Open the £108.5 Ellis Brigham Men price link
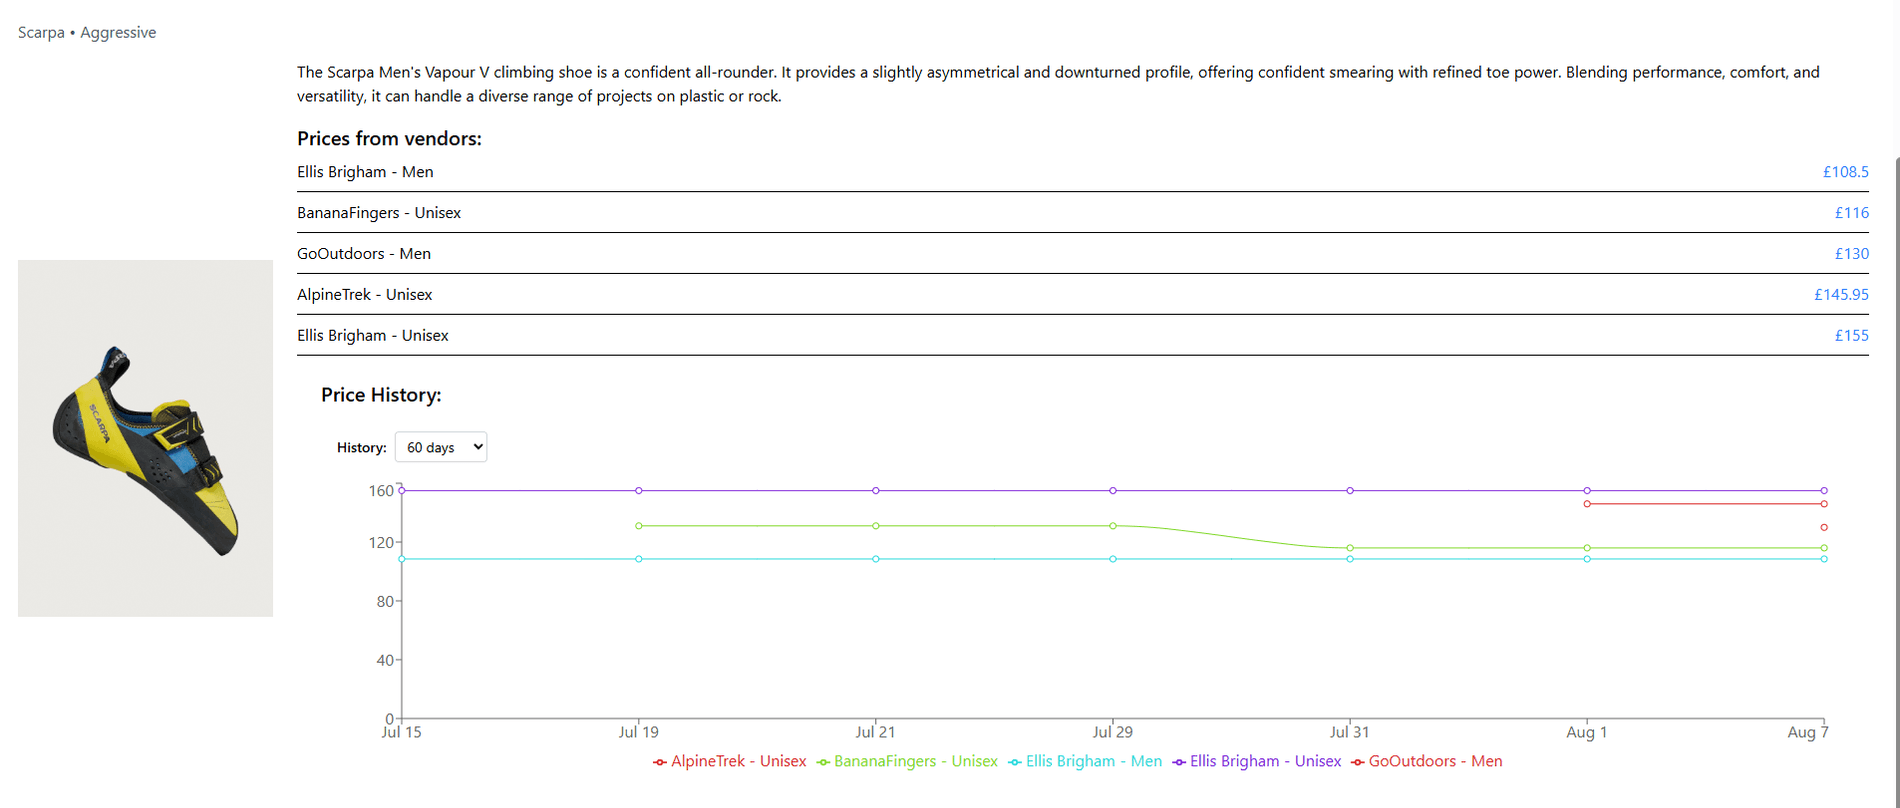The width and height of the screenshot is (1900, 808). (1845, 172)
